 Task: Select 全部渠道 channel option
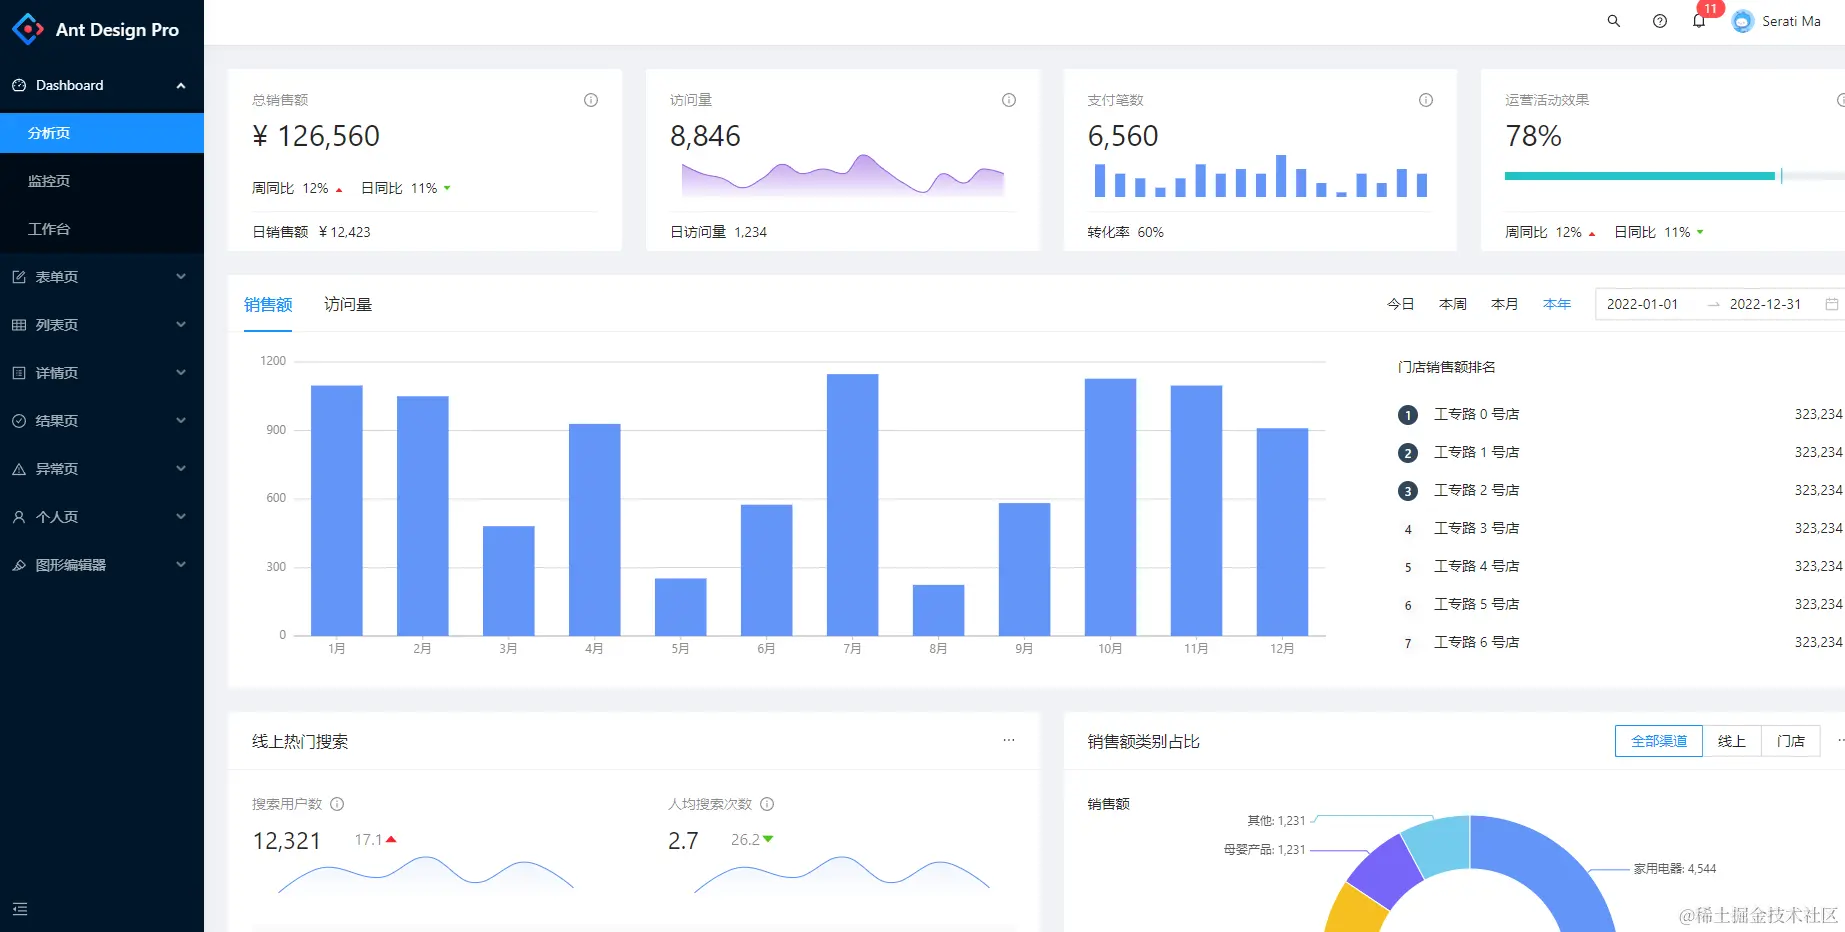click(x=1659, y=741)
